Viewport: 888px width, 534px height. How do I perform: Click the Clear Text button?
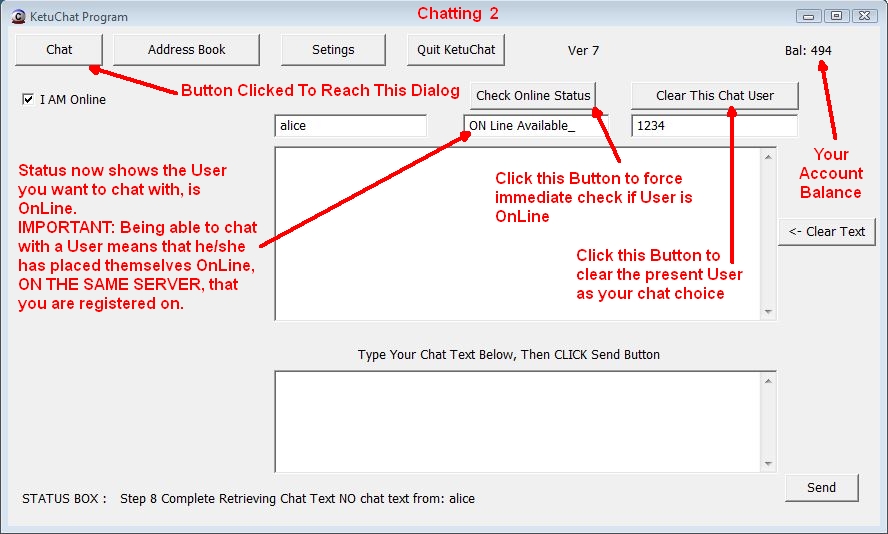click(826, 231)
